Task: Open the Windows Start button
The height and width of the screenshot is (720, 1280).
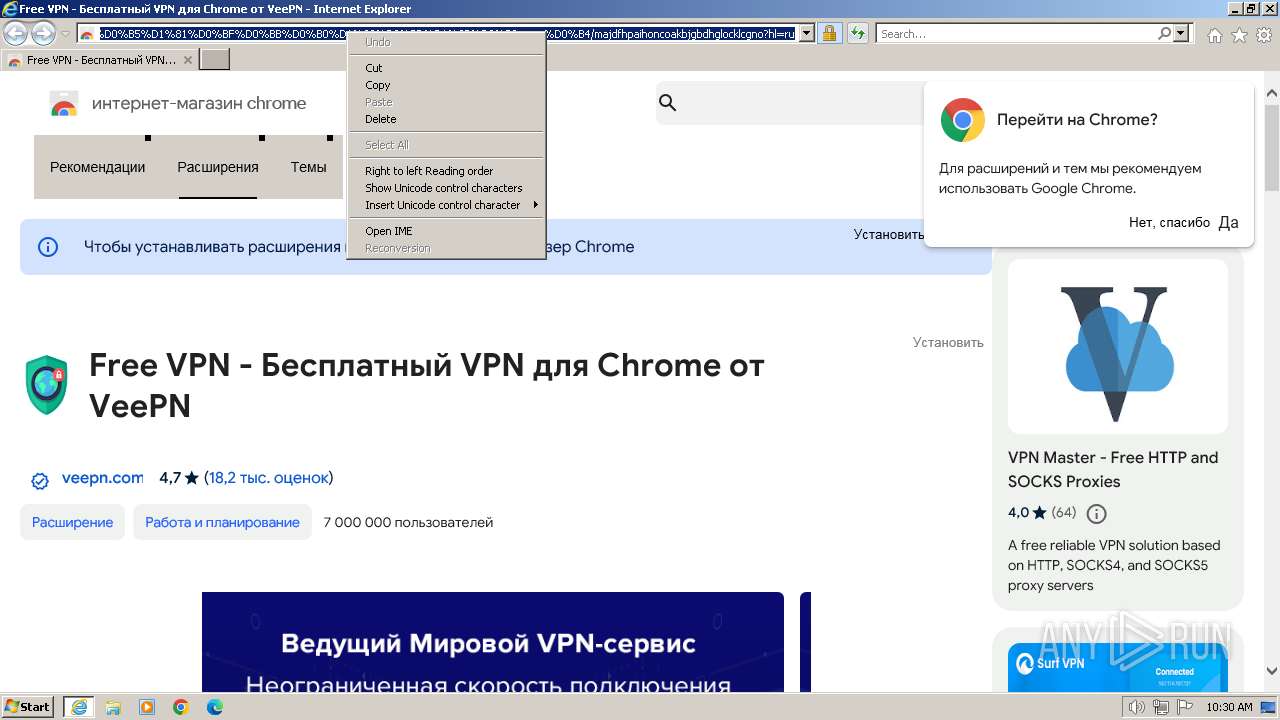Action: coord(27,707)
